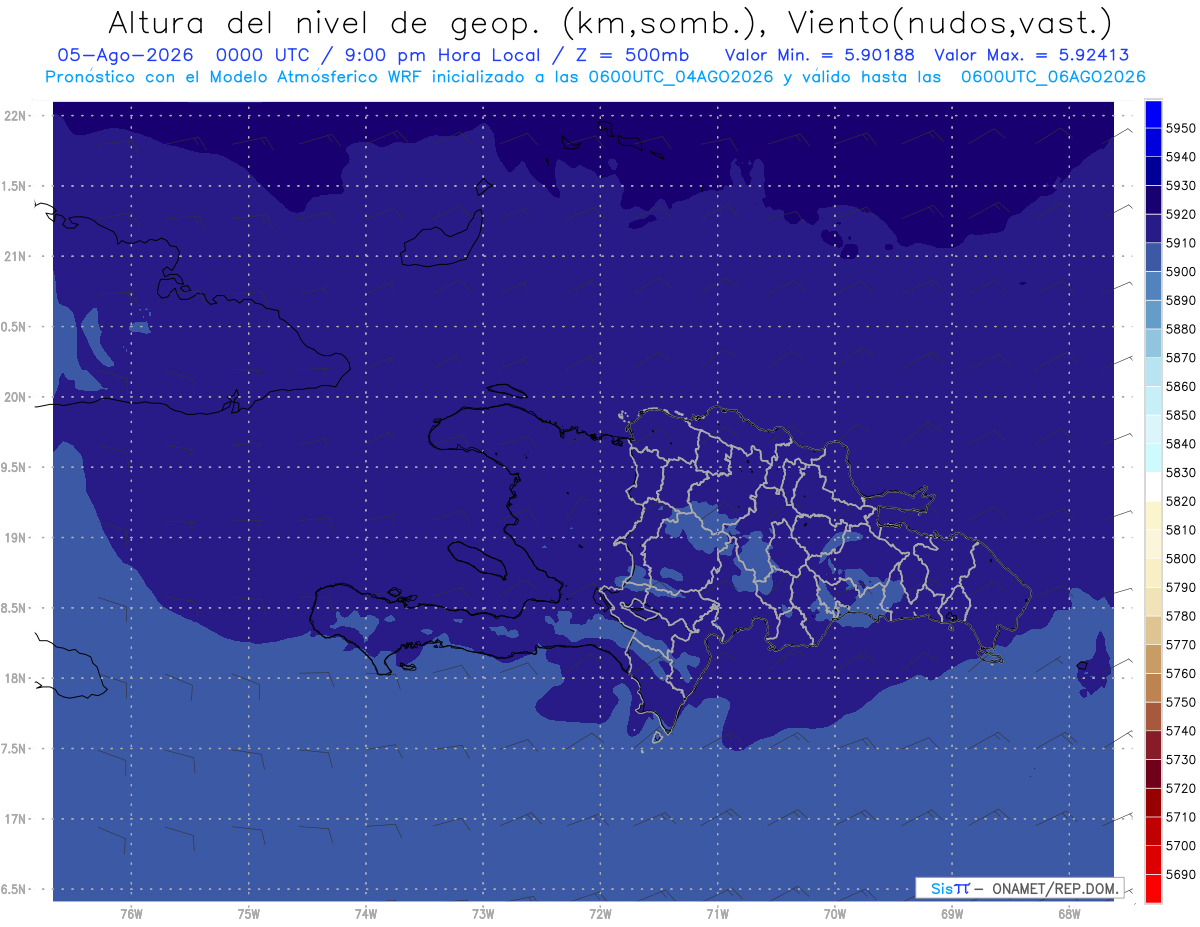Viewport: 1200px width, 927px height.
Task: Click the '22N' latitude label
Action: pyautogui.click(x=14, y=116)
